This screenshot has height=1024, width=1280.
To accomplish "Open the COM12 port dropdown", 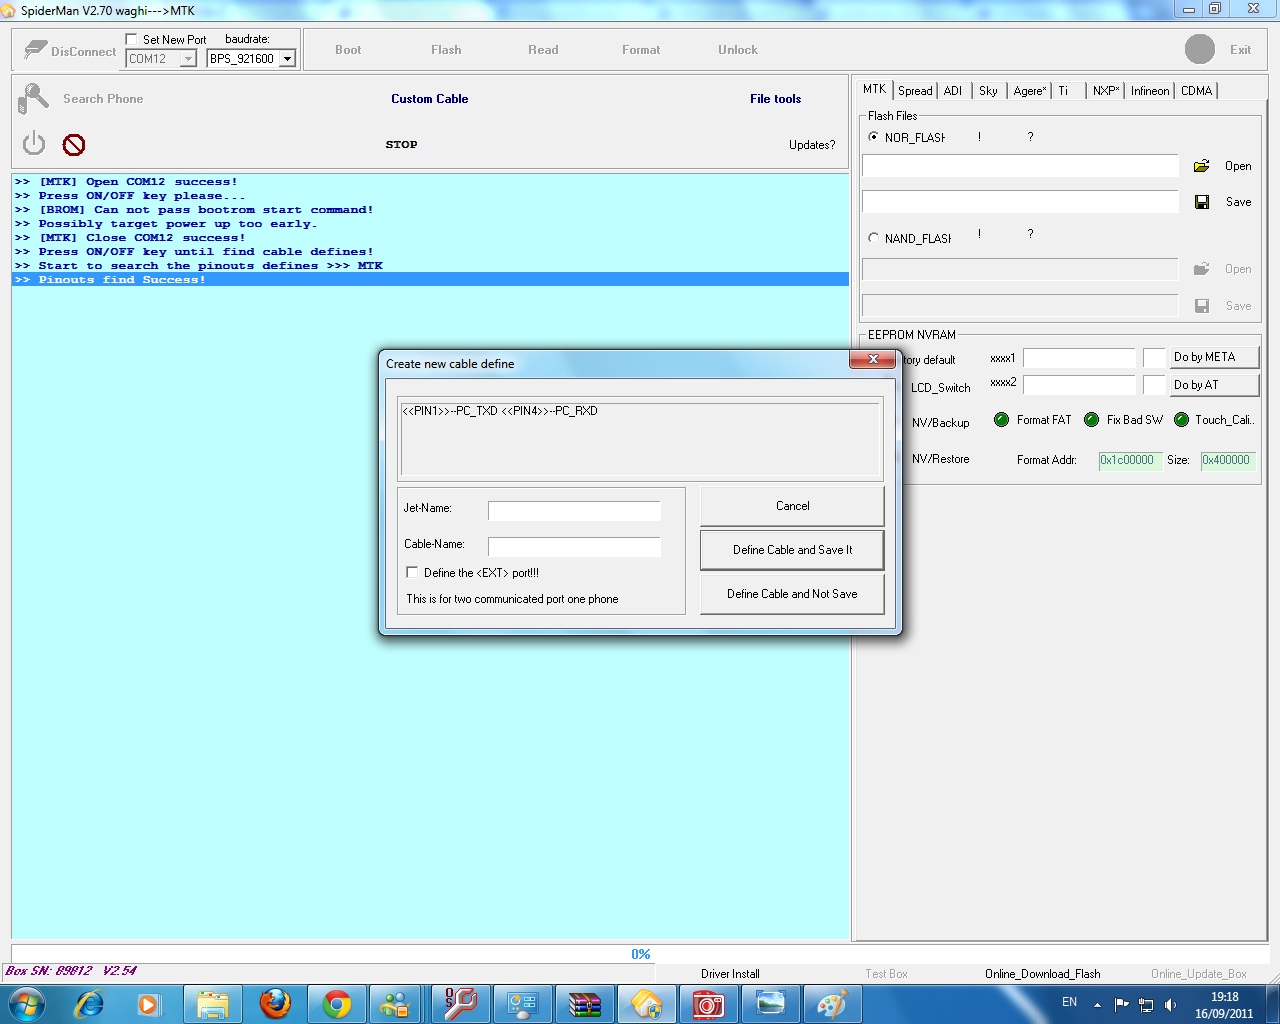I will [187, 59].
